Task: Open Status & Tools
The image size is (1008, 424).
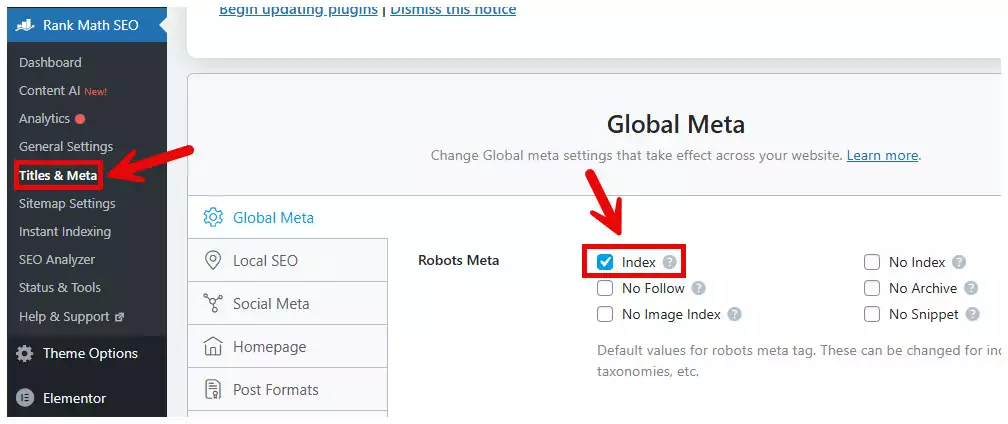Action: pos(60,288)
